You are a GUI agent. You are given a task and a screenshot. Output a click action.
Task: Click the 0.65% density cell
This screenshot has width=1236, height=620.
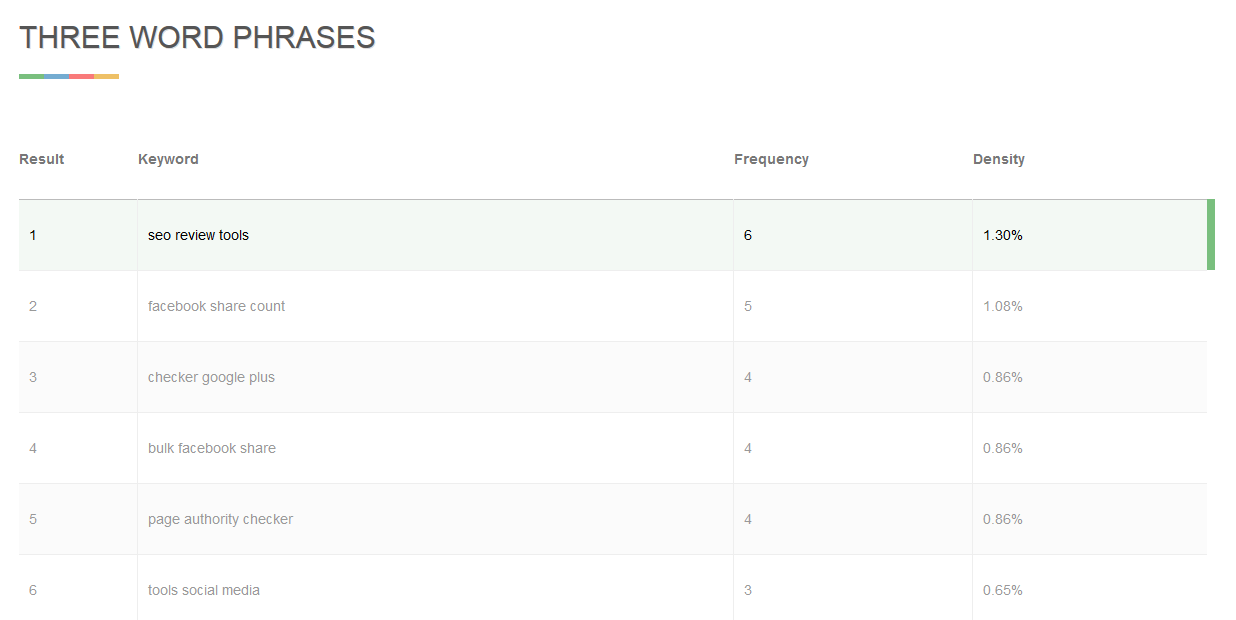click(x=1002, y=590)
